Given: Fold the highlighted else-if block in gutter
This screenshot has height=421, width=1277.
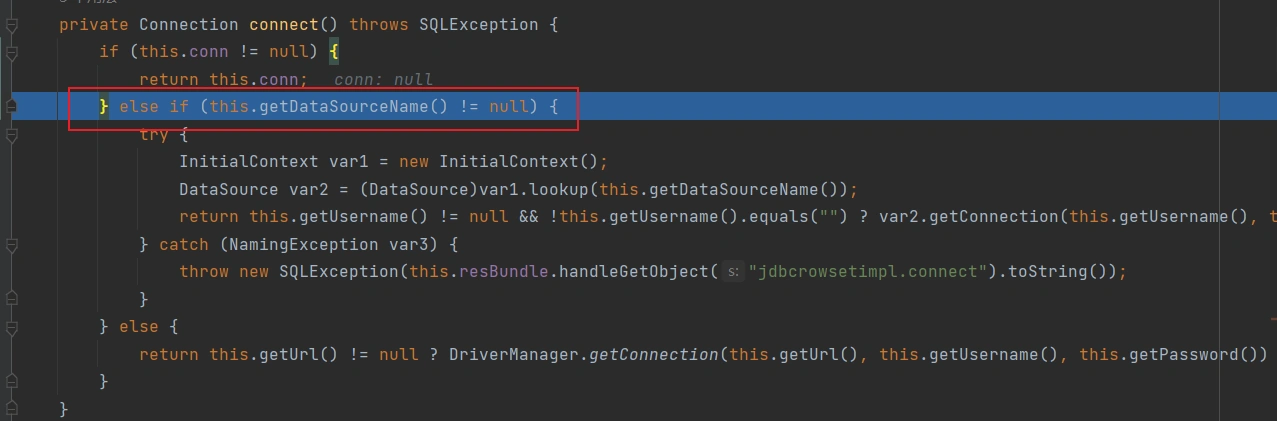Looking at the screenshot, I should tap(11, 106).
